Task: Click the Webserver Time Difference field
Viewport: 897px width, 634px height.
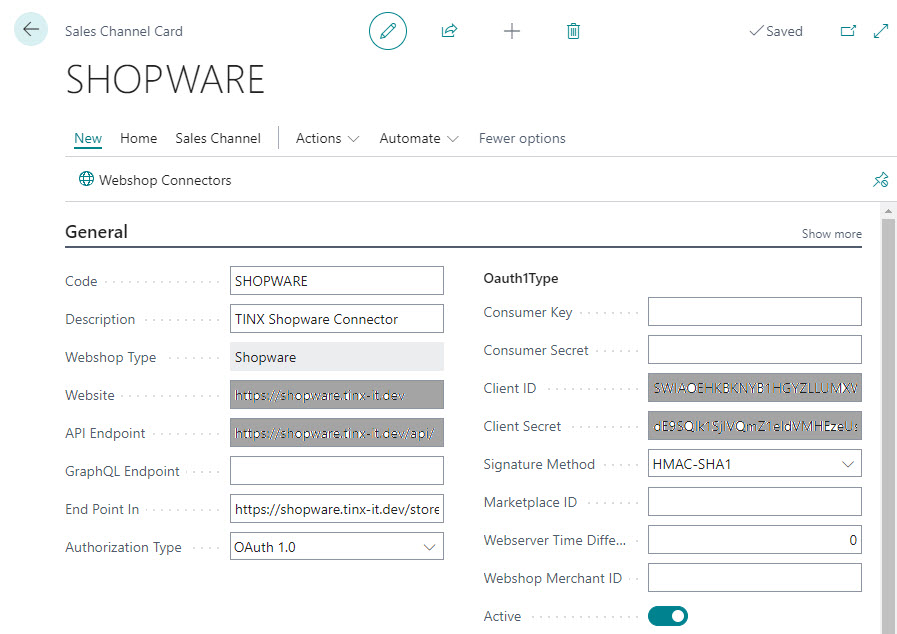Action: tap(755, 540)
